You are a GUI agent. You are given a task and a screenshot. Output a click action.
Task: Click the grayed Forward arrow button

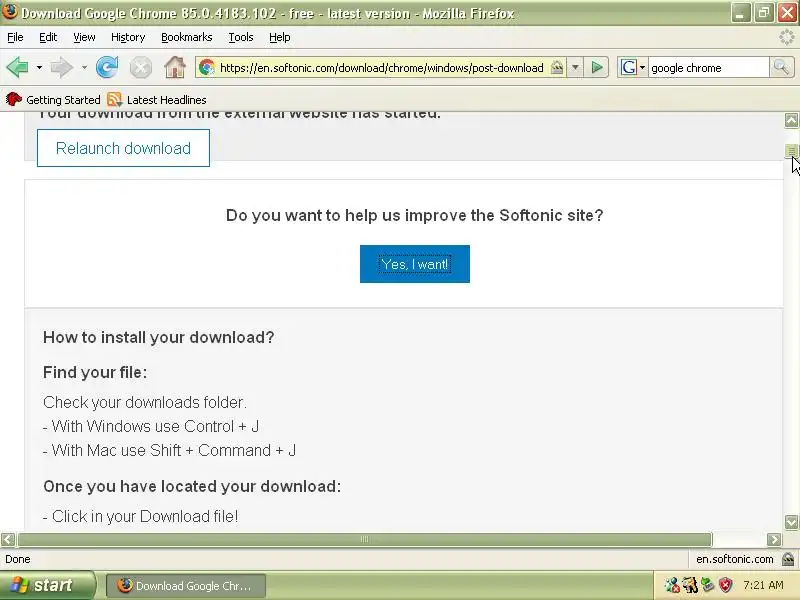[x=62, y=67]
